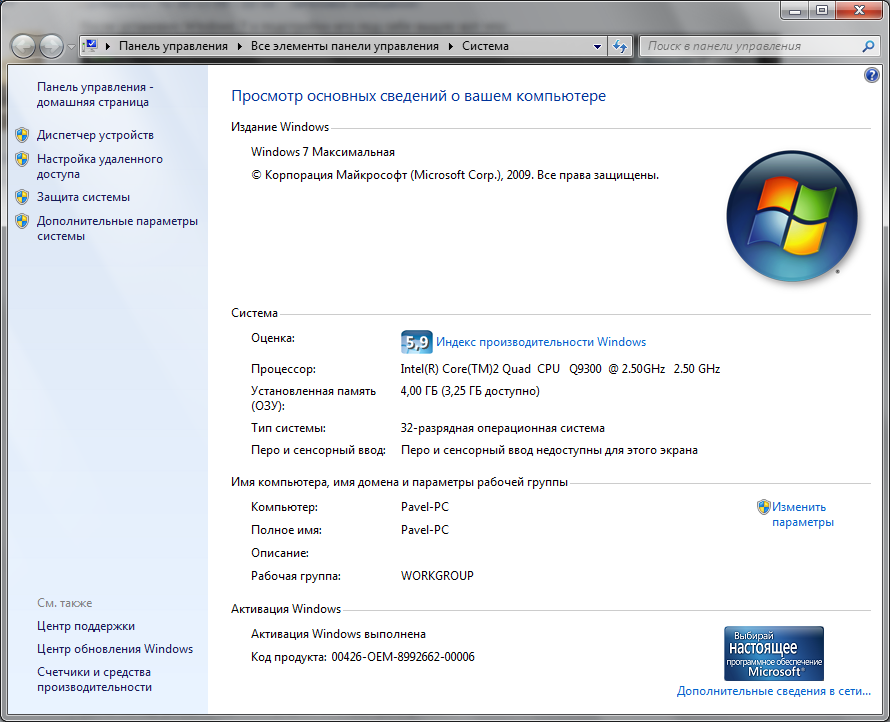Open Настройка удаленного доступа
The width and height of the screenshot is (890, 722).
(100, 166)
